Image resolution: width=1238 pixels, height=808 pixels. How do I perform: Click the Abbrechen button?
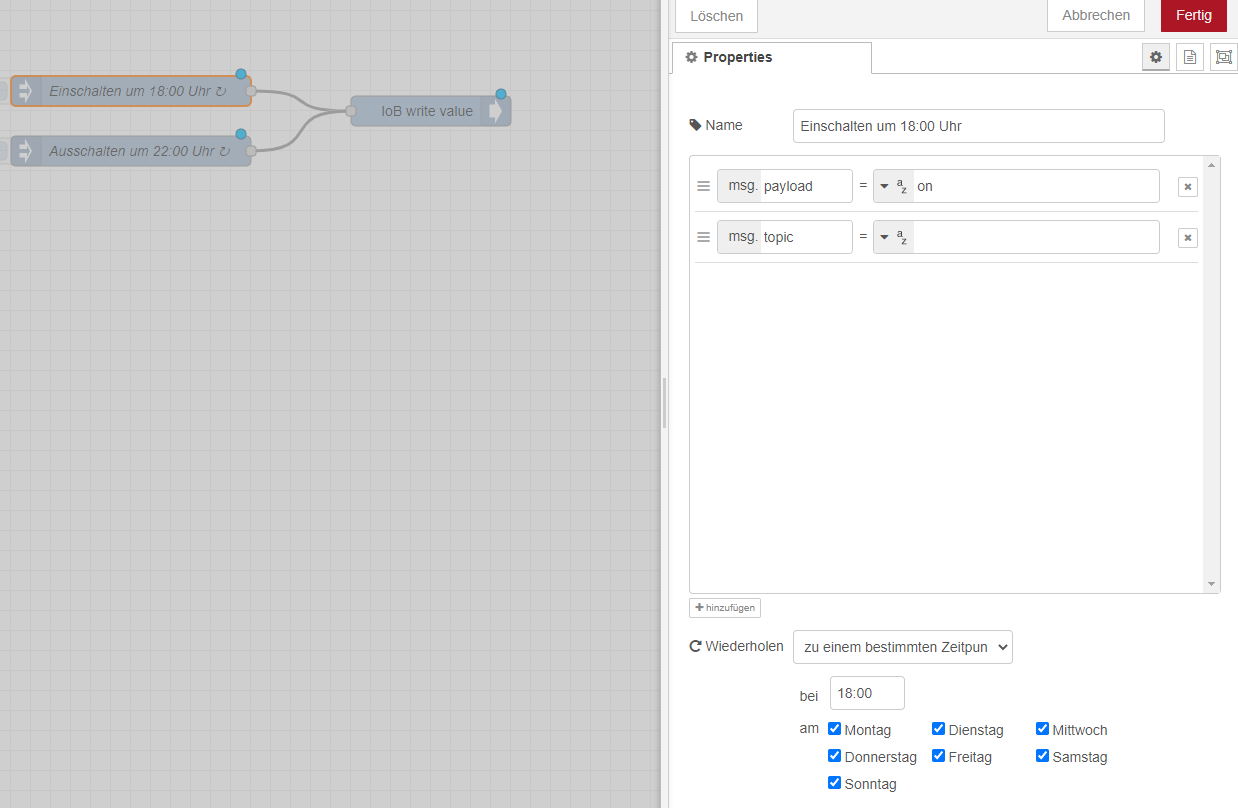tap(1096, 16)
